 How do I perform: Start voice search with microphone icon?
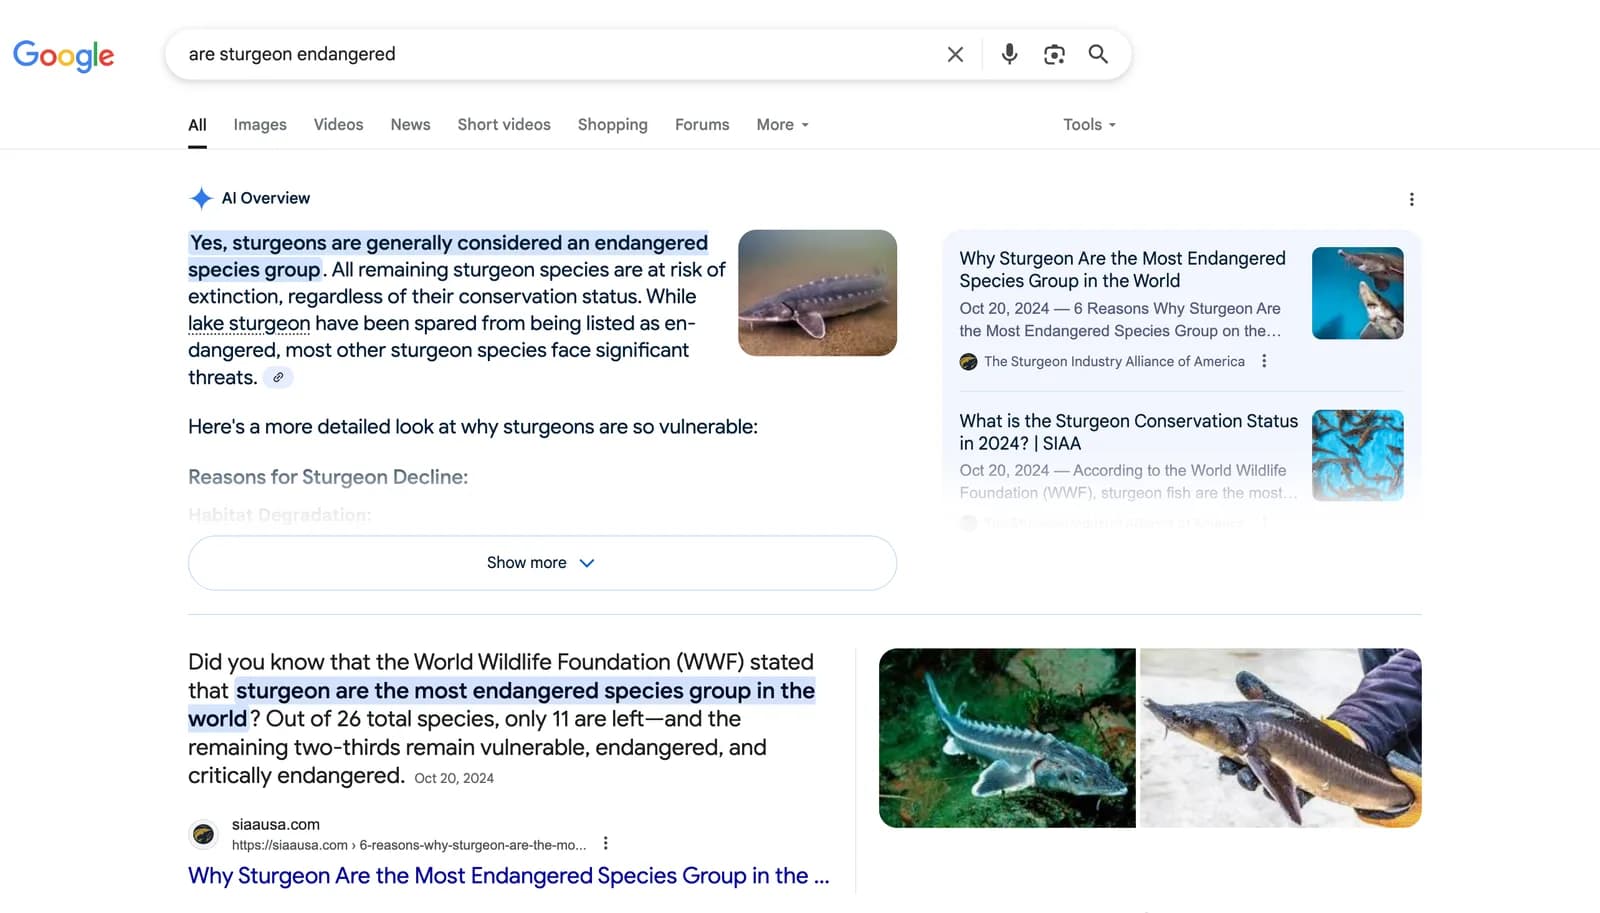(1009, 54)
